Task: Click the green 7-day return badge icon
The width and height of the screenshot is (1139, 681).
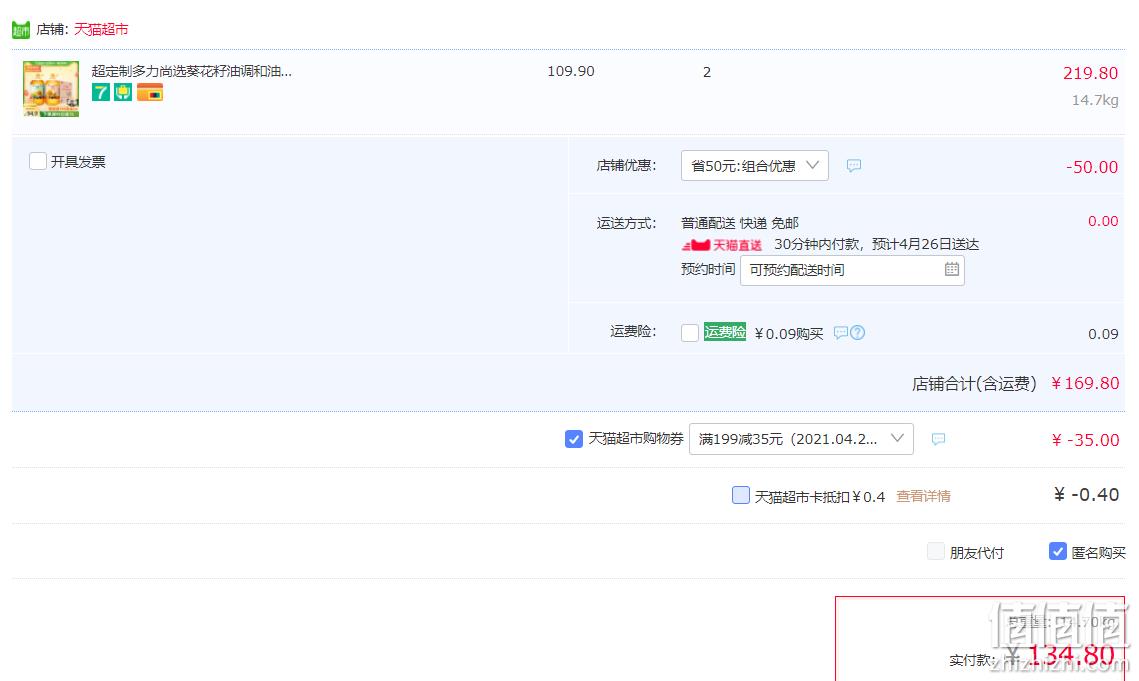Action: point(101,92)
